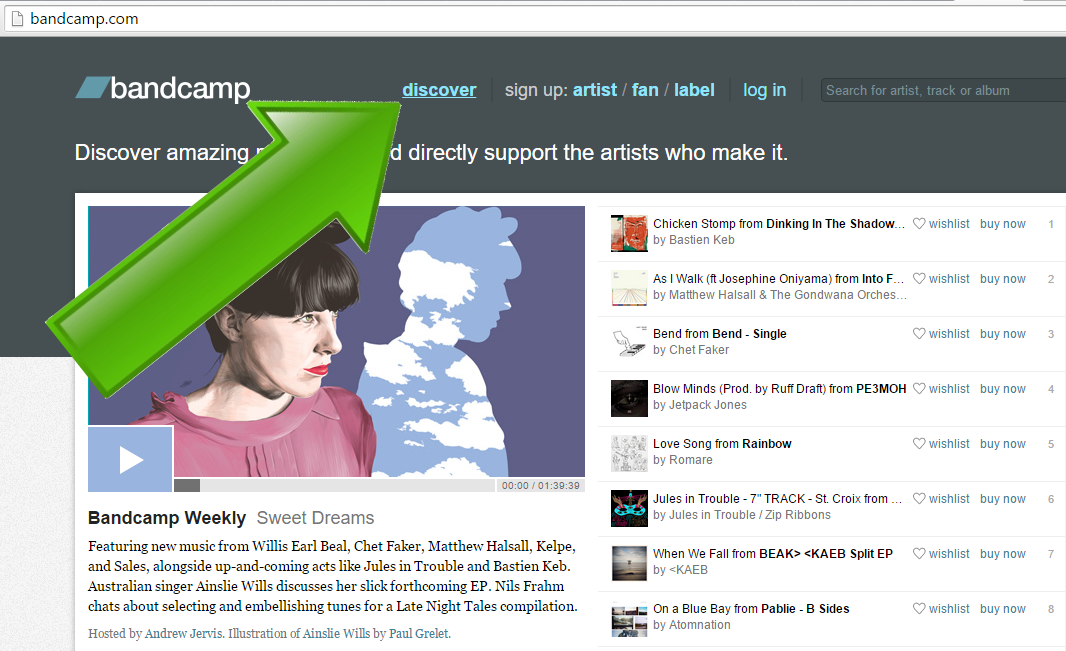The height and width of the screenshot is (651, 1066).
Task: Select Blow Minds track title
Action: (x=779, y=389)
